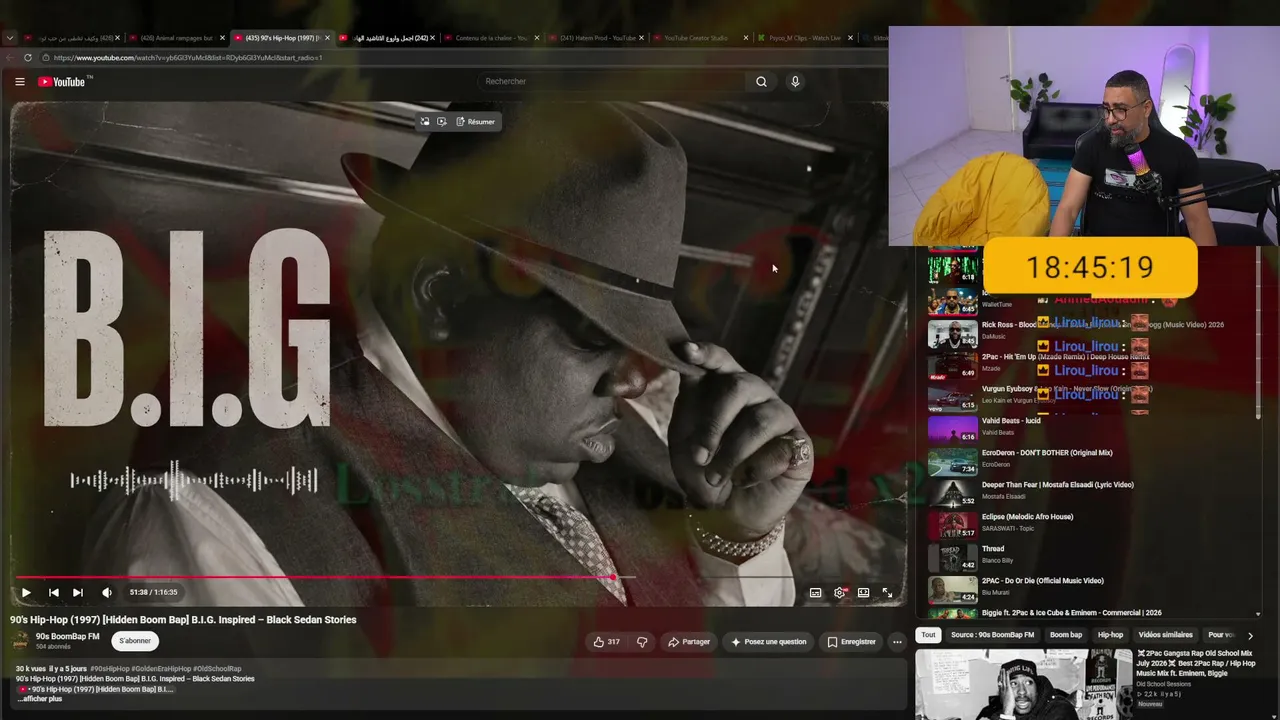The height and width of the screenshot is (720, 1280).
Task: Select the Vidéos similaires filter chip
Action: 1165,635
